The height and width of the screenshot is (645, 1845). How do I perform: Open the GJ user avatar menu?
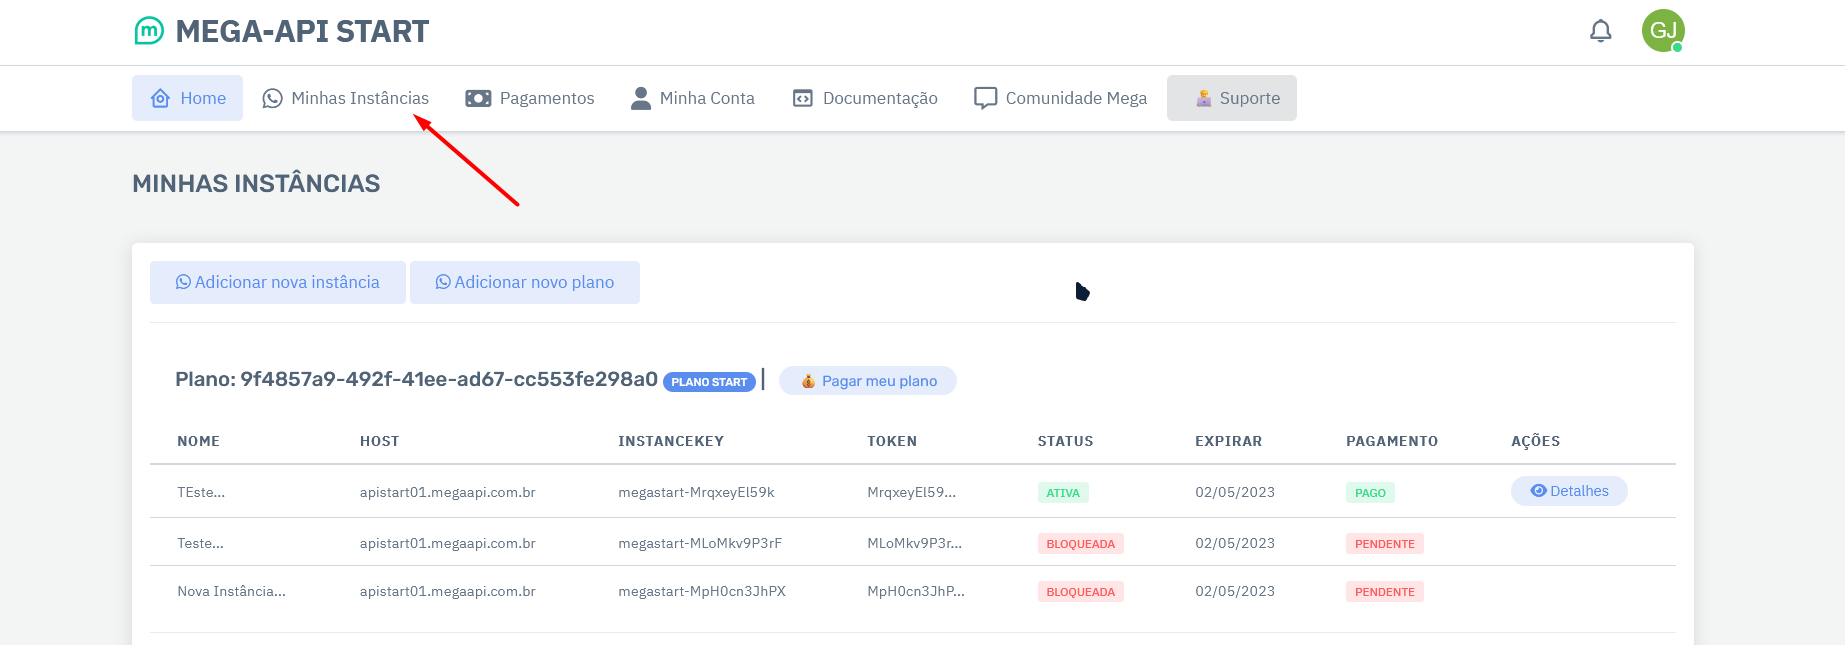(x=1662, y=31)
